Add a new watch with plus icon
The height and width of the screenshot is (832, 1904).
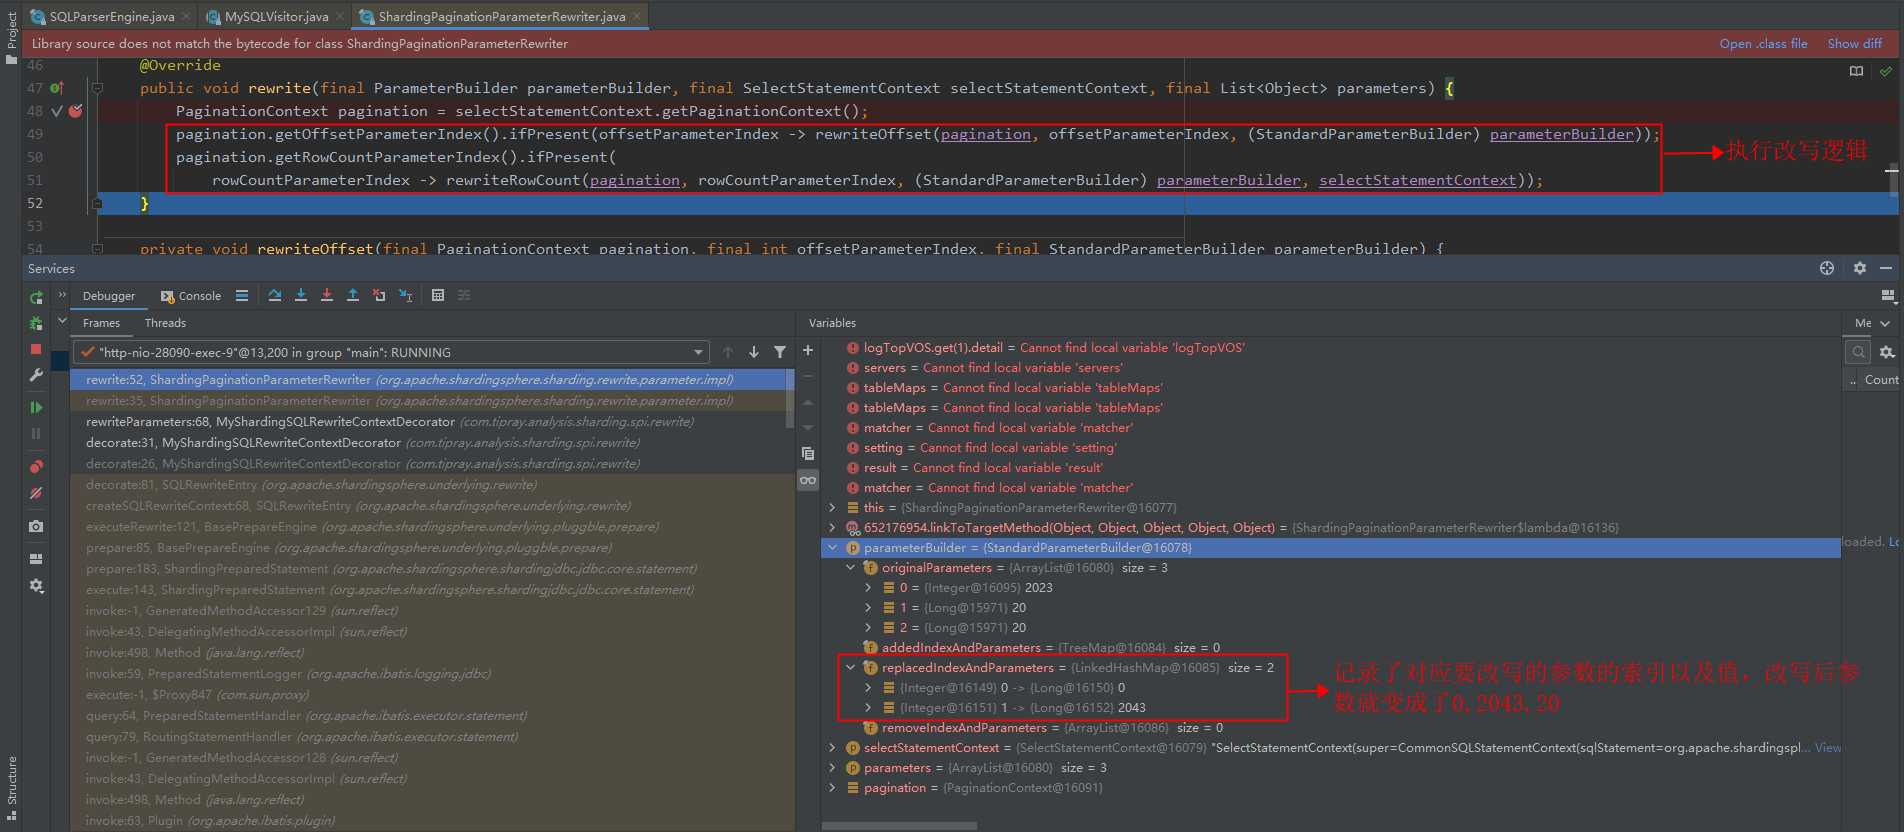(808, 350)
